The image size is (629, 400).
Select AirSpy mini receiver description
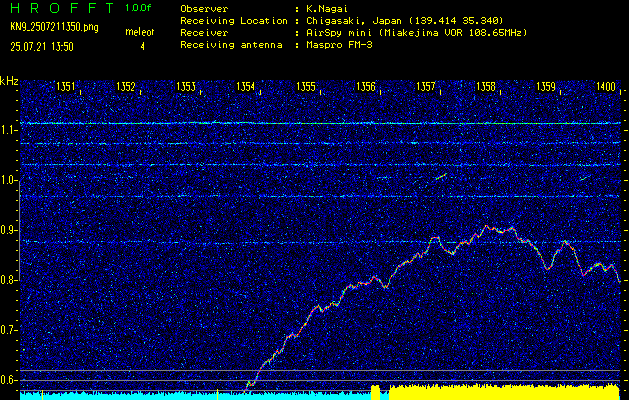[416, 33]
